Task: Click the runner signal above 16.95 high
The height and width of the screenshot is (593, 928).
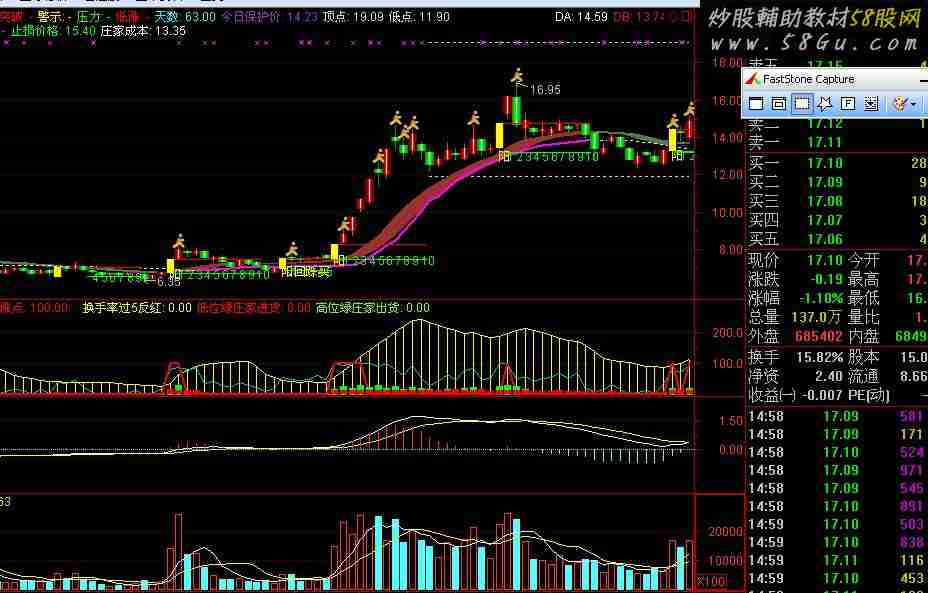Action: point(518,75)
